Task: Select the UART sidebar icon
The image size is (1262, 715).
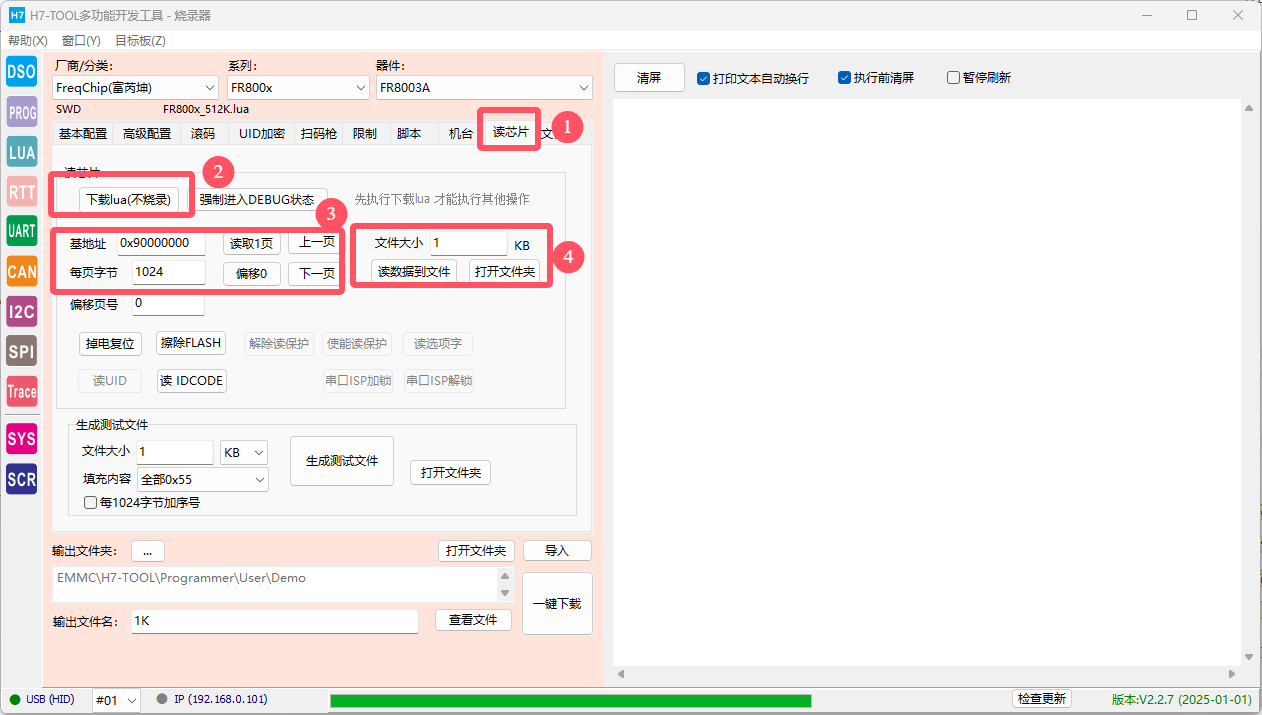Action: click(21, 231)
